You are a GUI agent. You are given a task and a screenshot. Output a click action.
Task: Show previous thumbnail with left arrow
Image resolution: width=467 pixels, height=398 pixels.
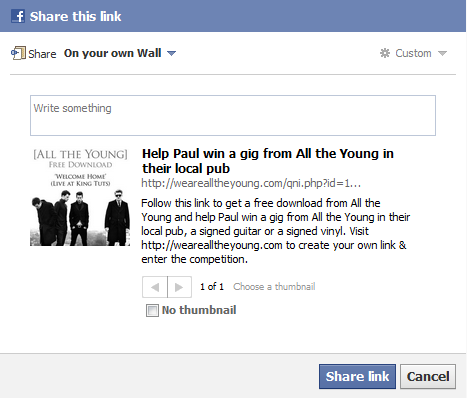[155, 287]
